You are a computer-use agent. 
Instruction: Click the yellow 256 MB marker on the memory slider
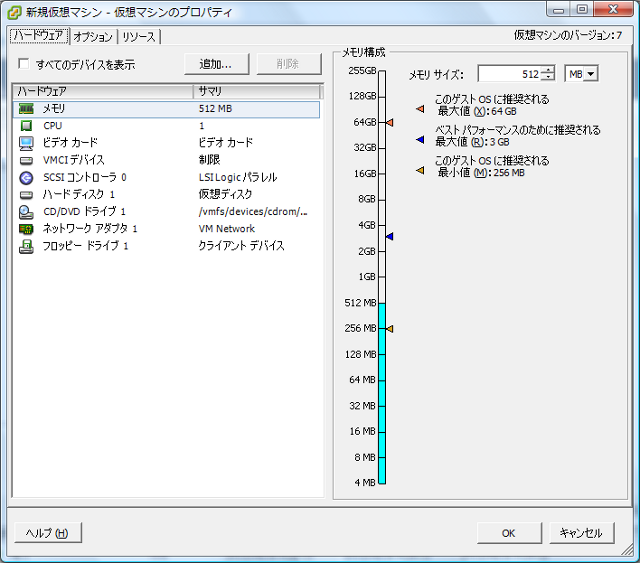[x=390, y=329]
